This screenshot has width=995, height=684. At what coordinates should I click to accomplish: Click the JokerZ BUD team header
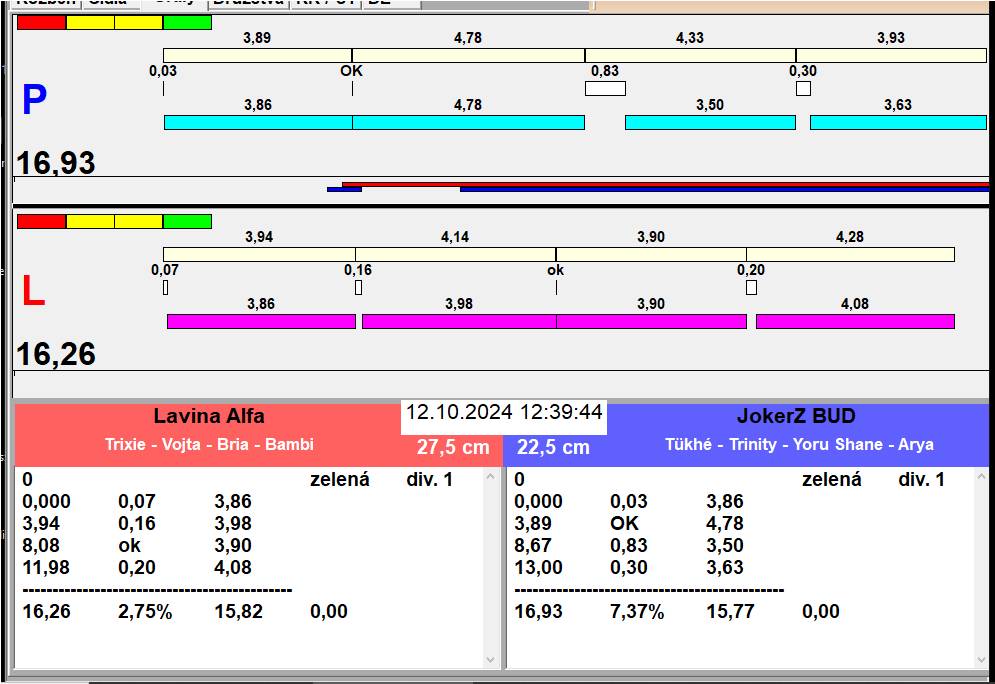[796, 417]
